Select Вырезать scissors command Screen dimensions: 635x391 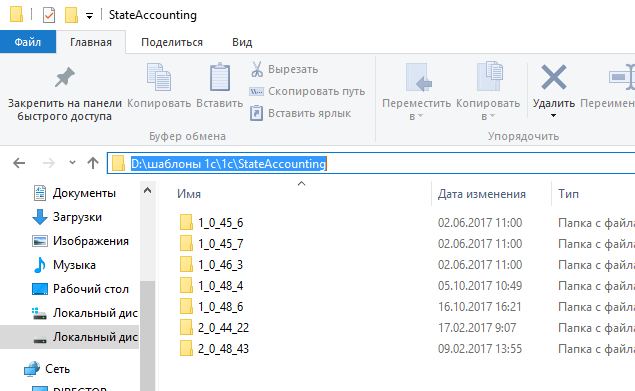[285, 69]
